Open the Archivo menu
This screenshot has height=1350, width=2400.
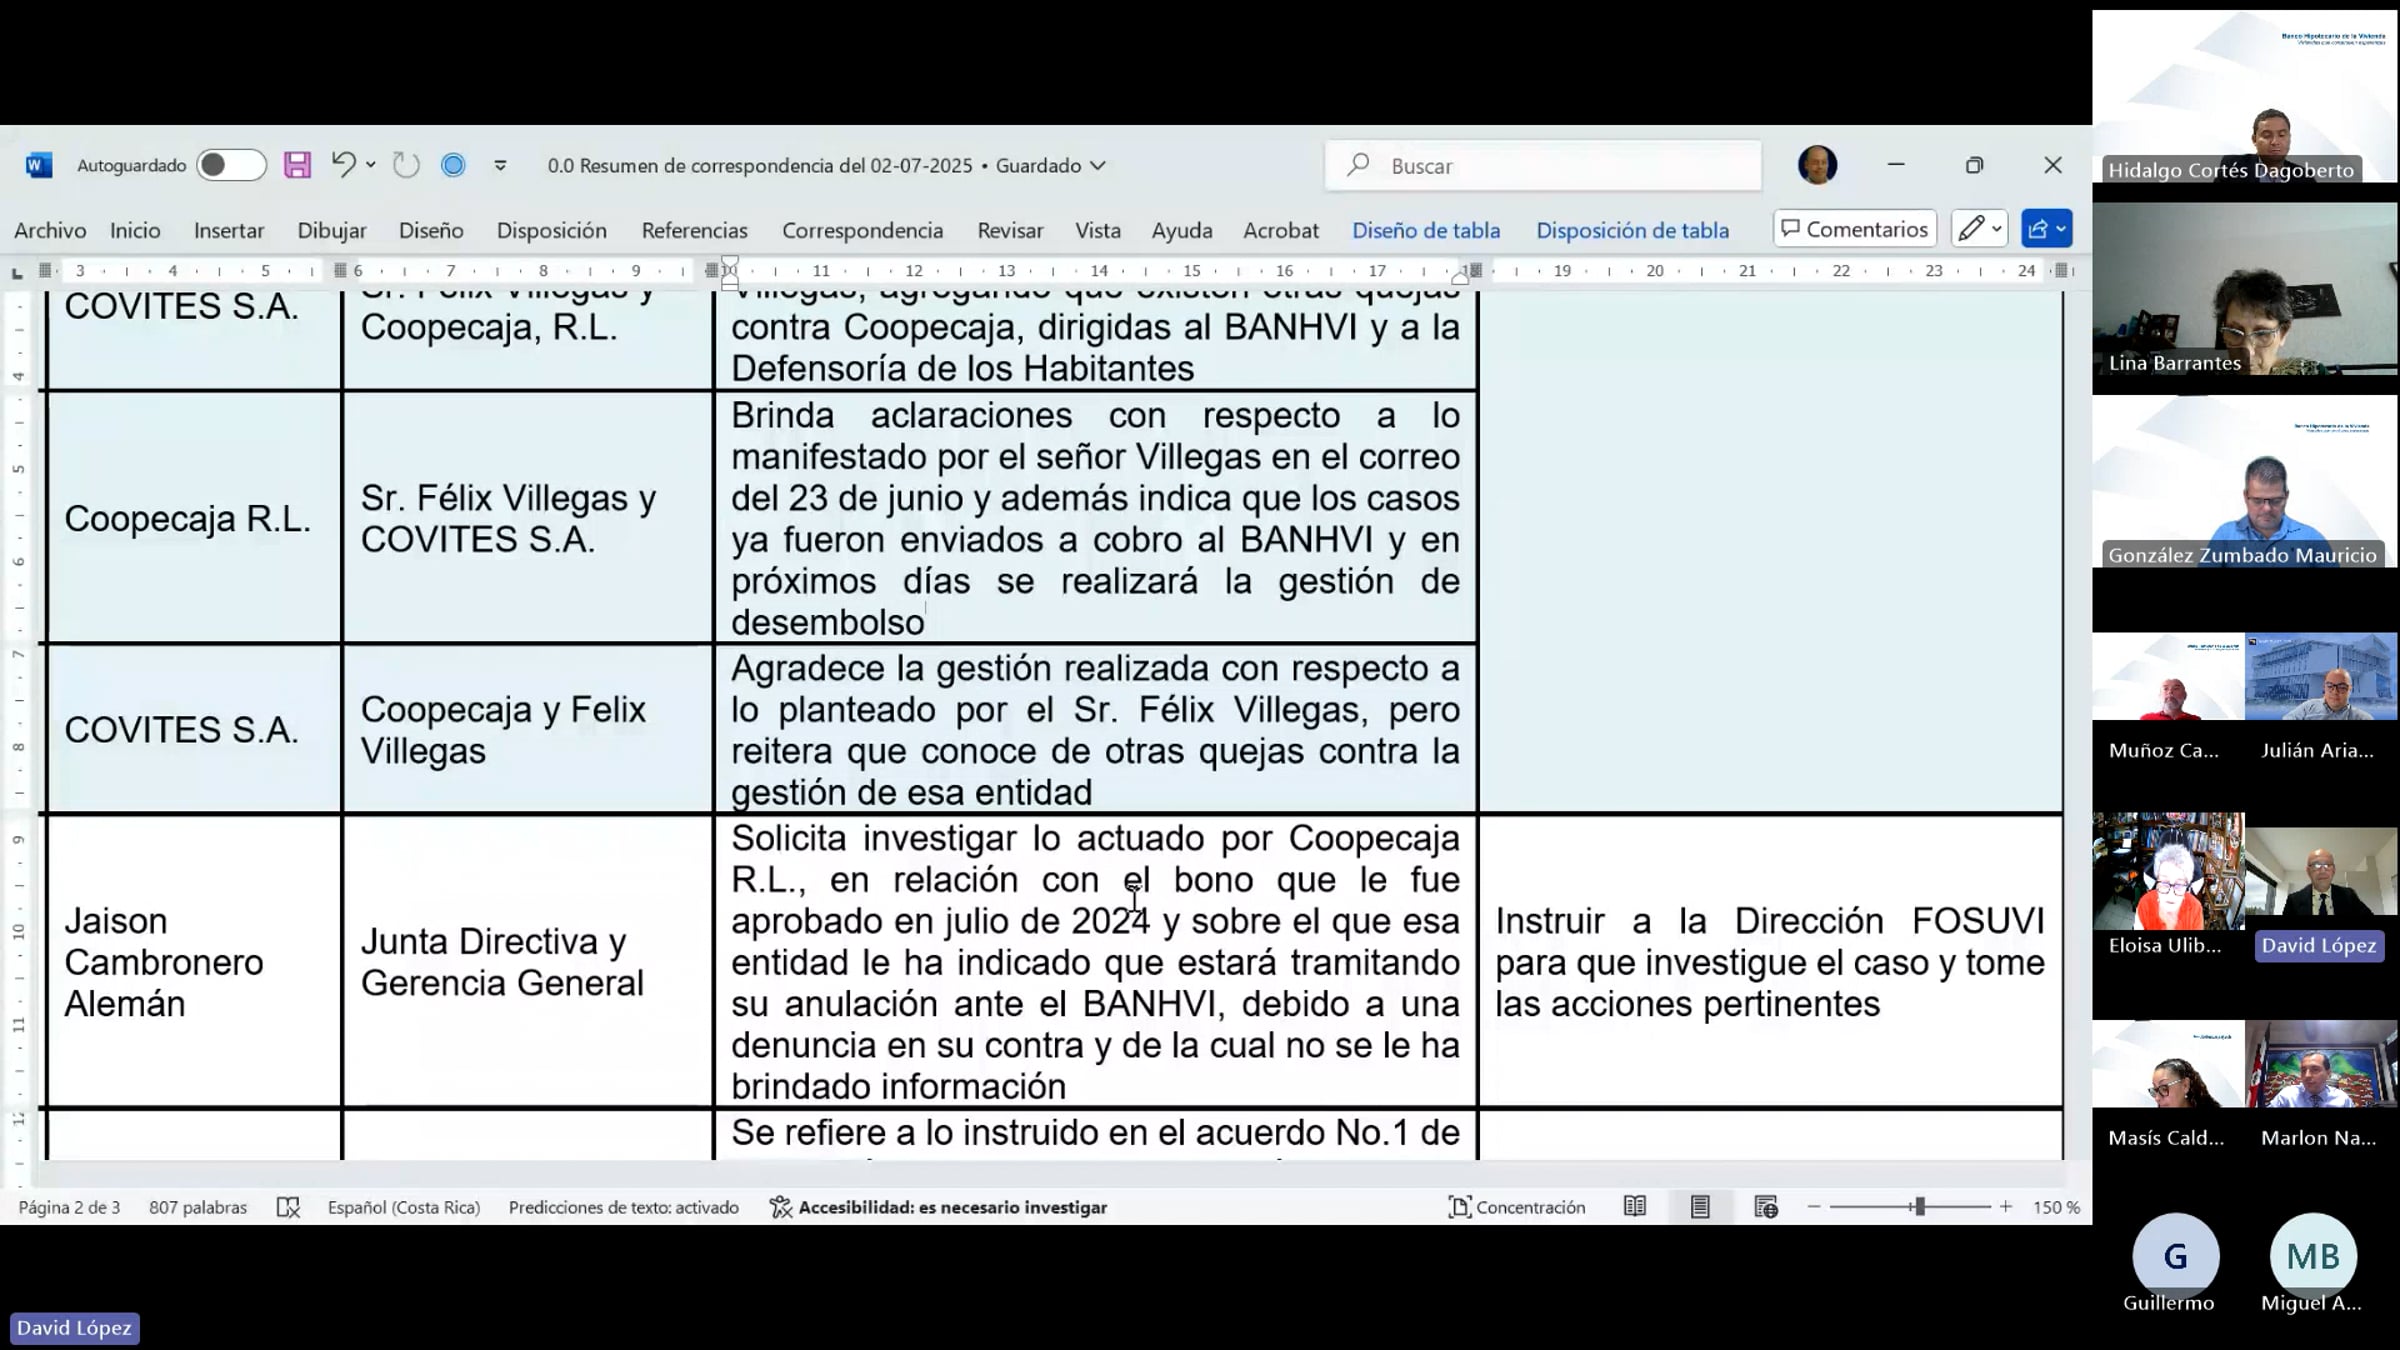(50, 230)
